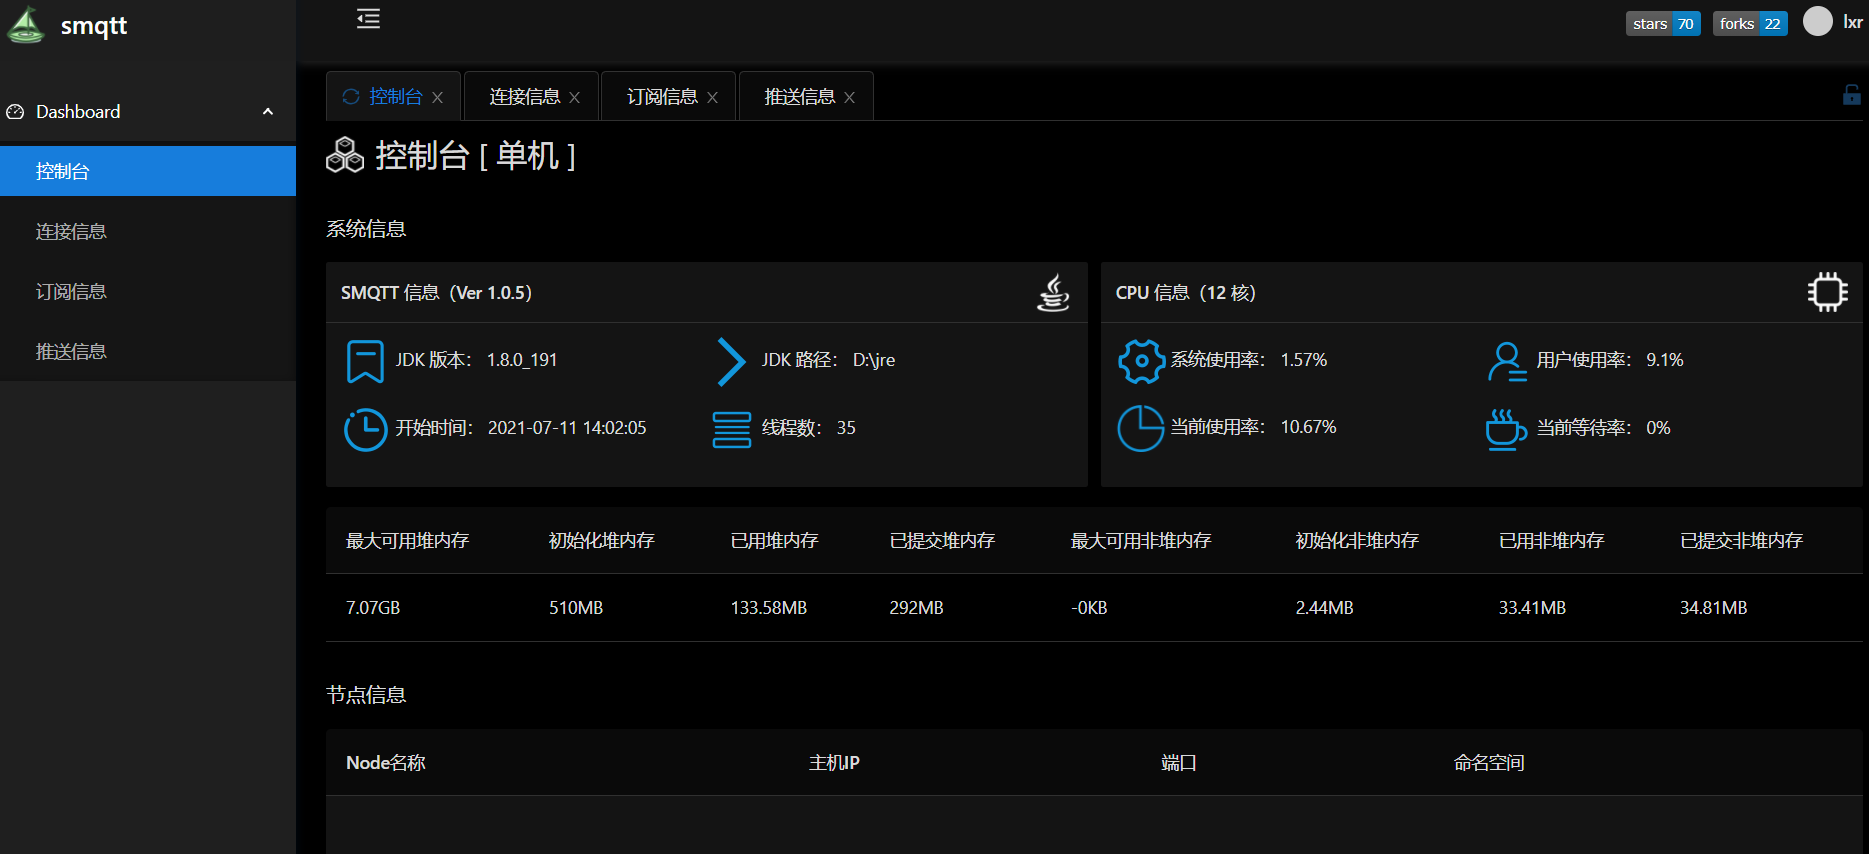Click the JDK version bookmark icon
The width and height of the screenshot is (1869, 854).
[365, 361]
